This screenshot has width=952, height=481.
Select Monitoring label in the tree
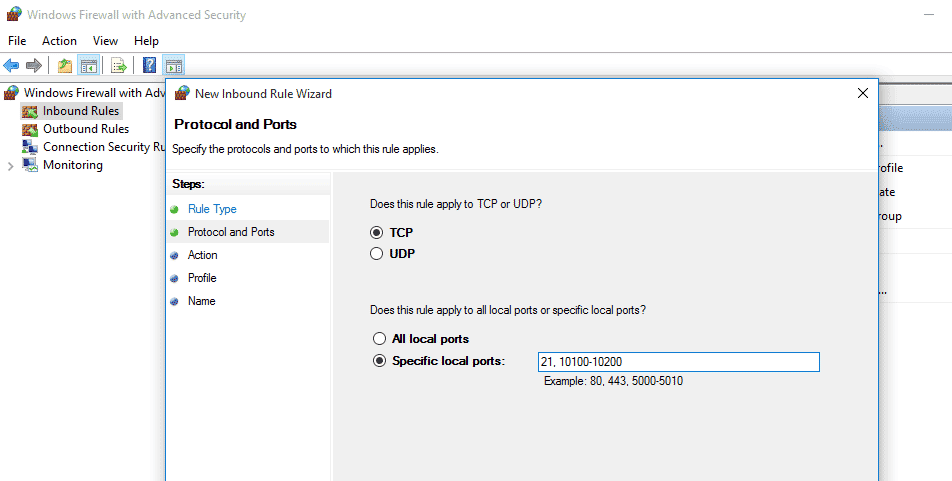[x=73, y=165]
